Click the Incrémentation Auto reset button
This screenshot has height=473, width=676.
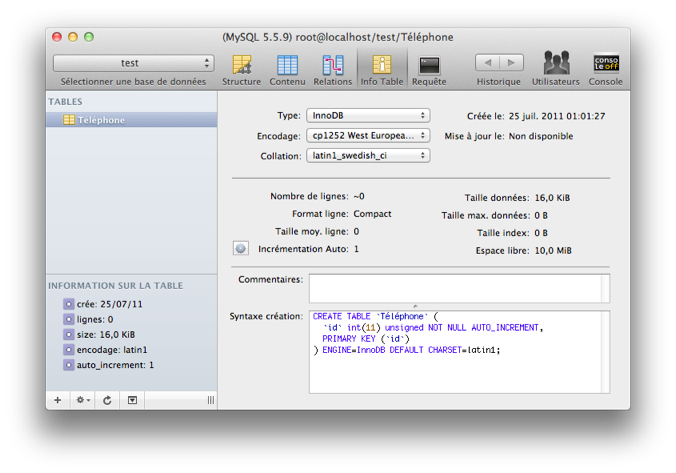click(241, 248)
